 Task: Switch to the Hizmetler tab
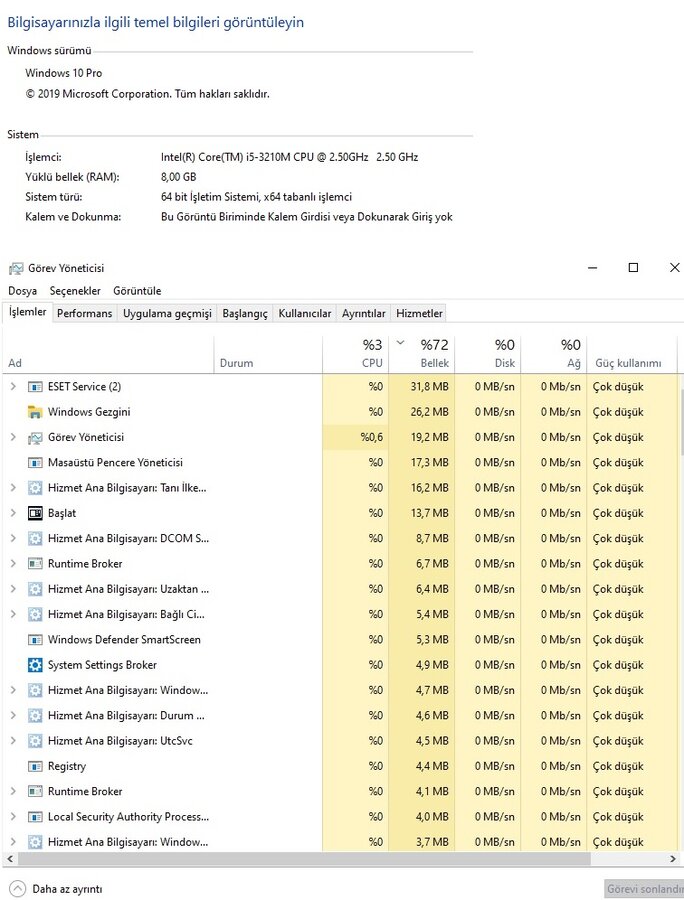click(x=419, y=313)
